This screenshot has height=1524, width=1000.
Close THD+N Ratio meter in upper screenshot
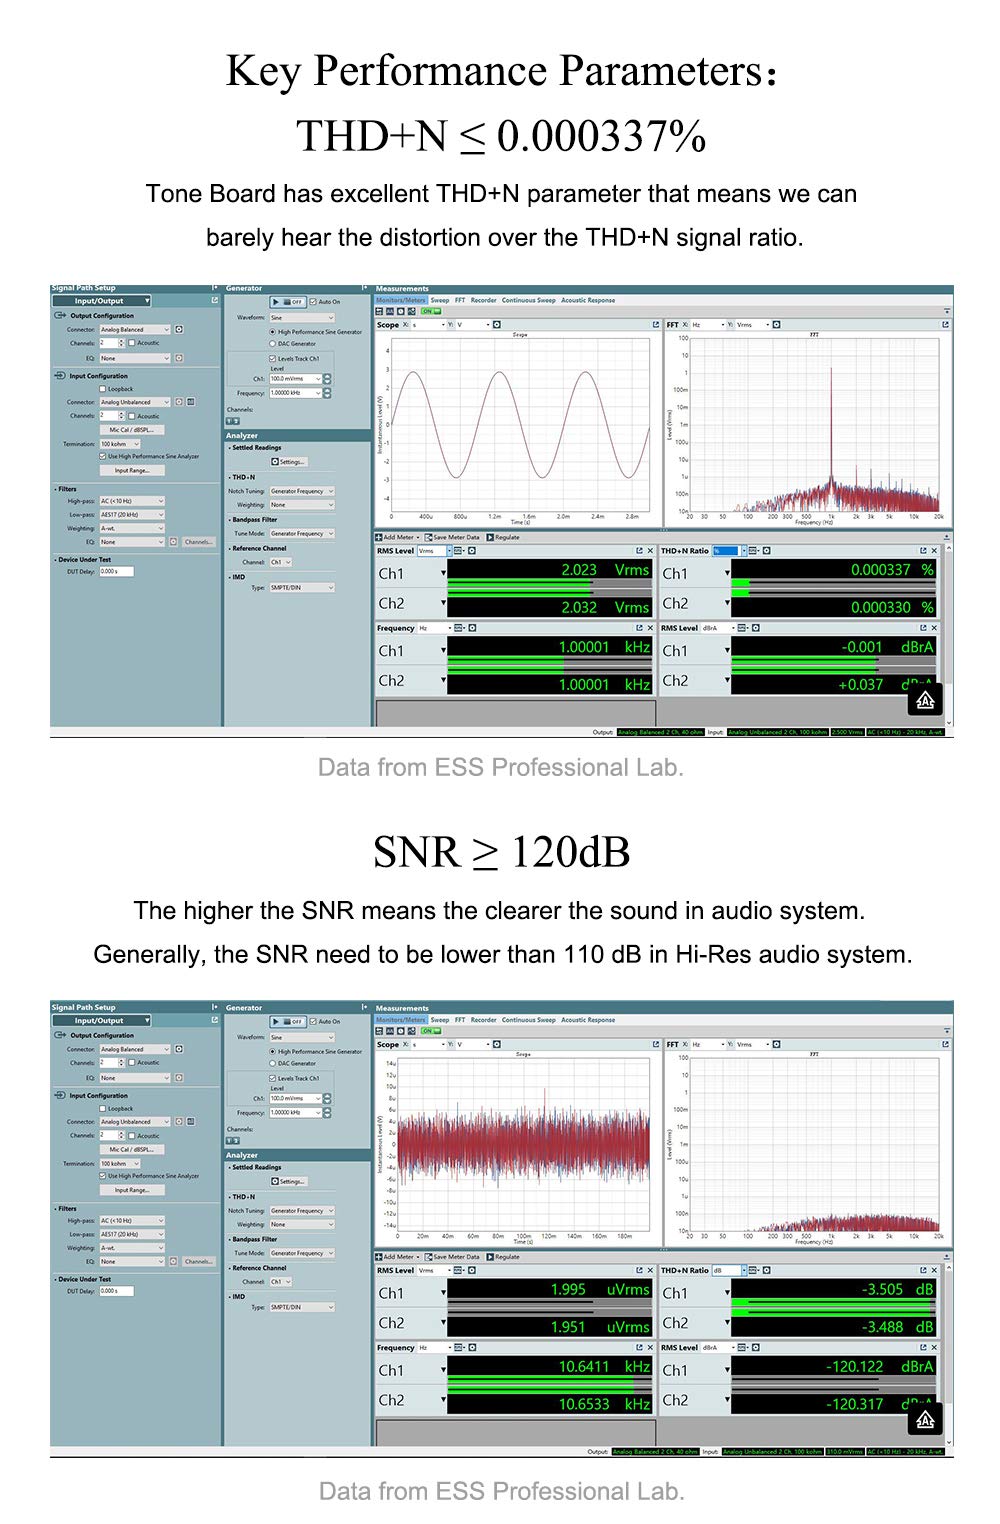pos(935,551)
